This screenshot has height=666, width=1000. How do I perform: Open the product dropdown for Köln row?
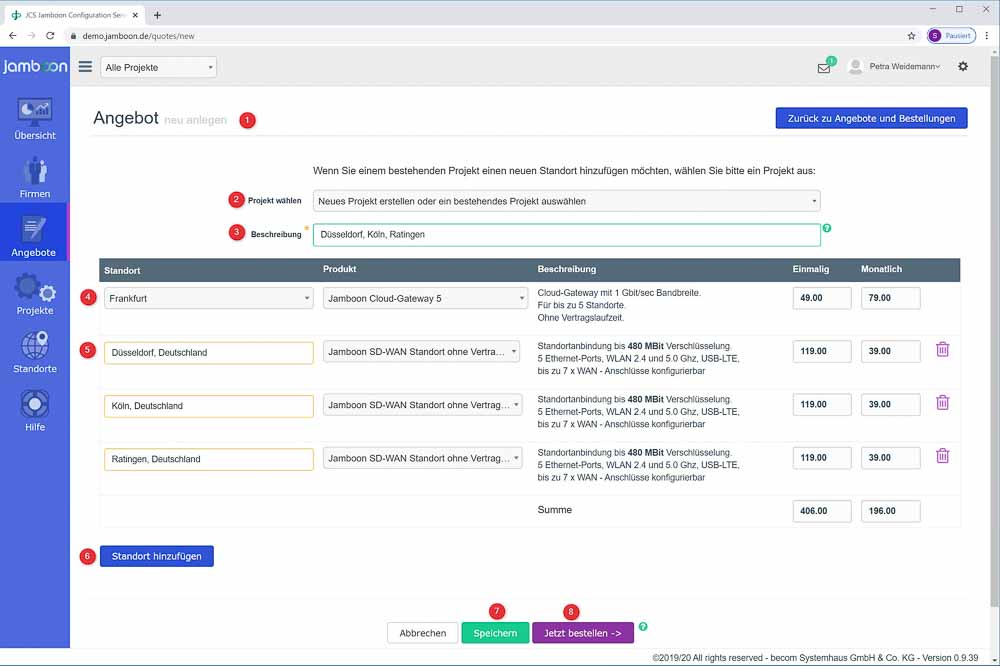pos(422,404)
